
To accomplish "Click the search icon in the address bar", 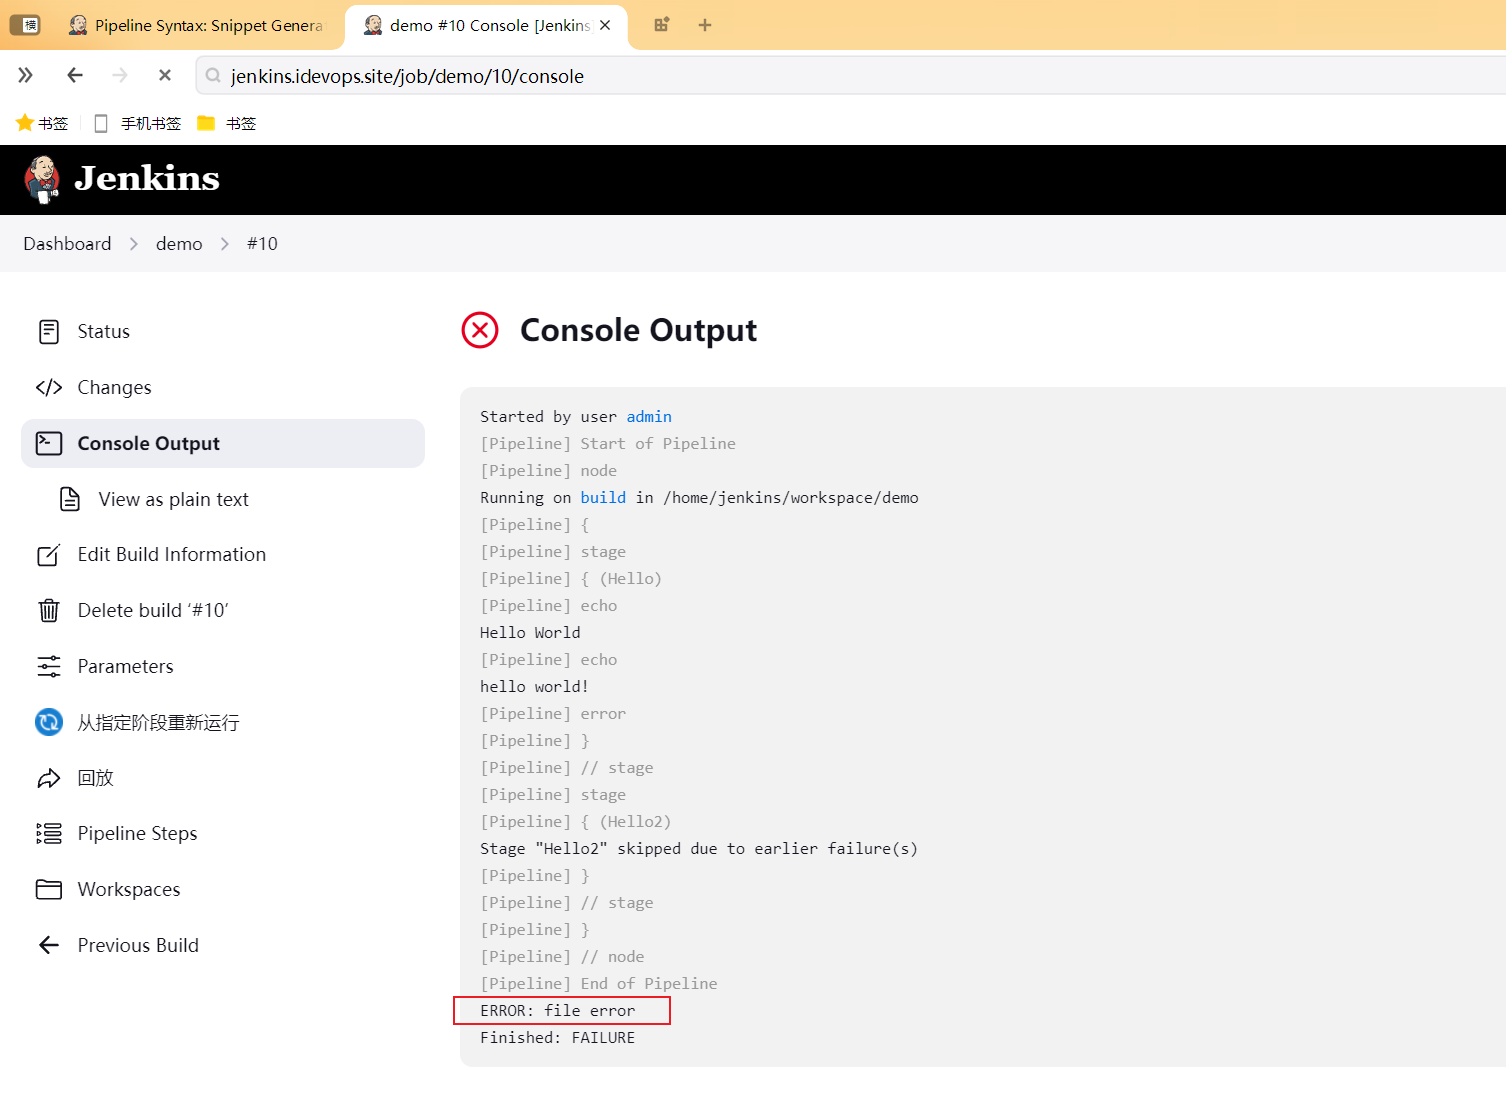I will click(x=213, y=76).
